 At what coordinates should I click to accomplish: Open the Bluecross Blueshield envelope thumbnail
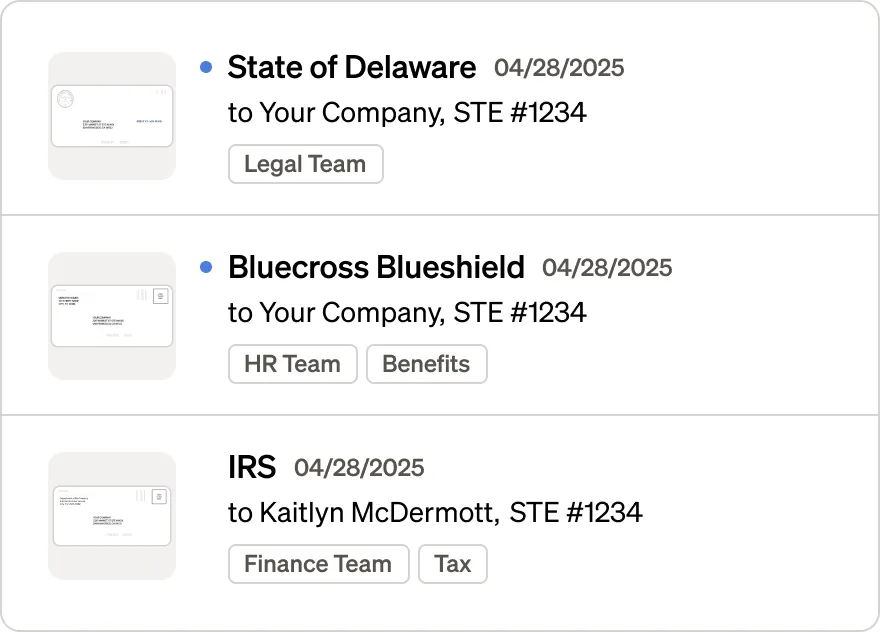[x=111, y=316]
